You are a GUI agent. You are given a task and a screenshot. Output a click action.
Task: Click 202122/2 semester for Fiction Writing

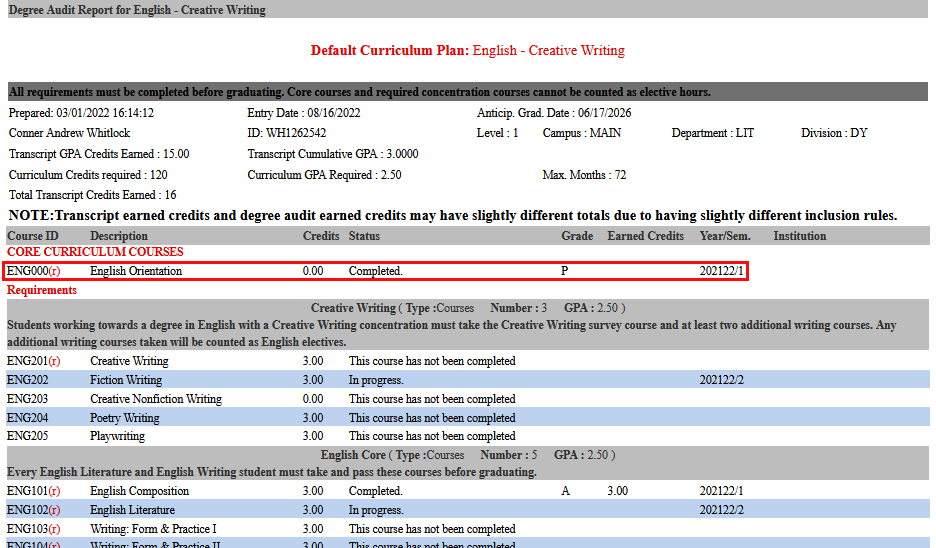click(x=722, y=380)
